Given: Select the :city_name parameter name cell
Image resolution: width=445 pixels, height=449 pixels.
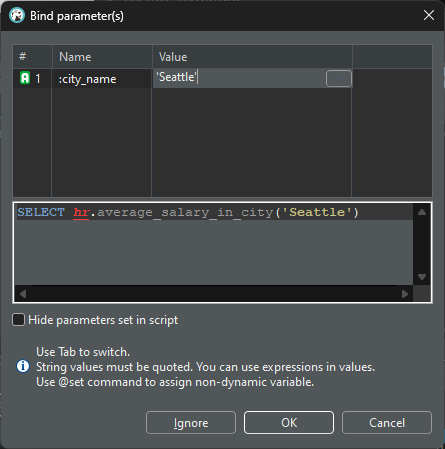Looking at the screenshot, I should tap(102, 79).
